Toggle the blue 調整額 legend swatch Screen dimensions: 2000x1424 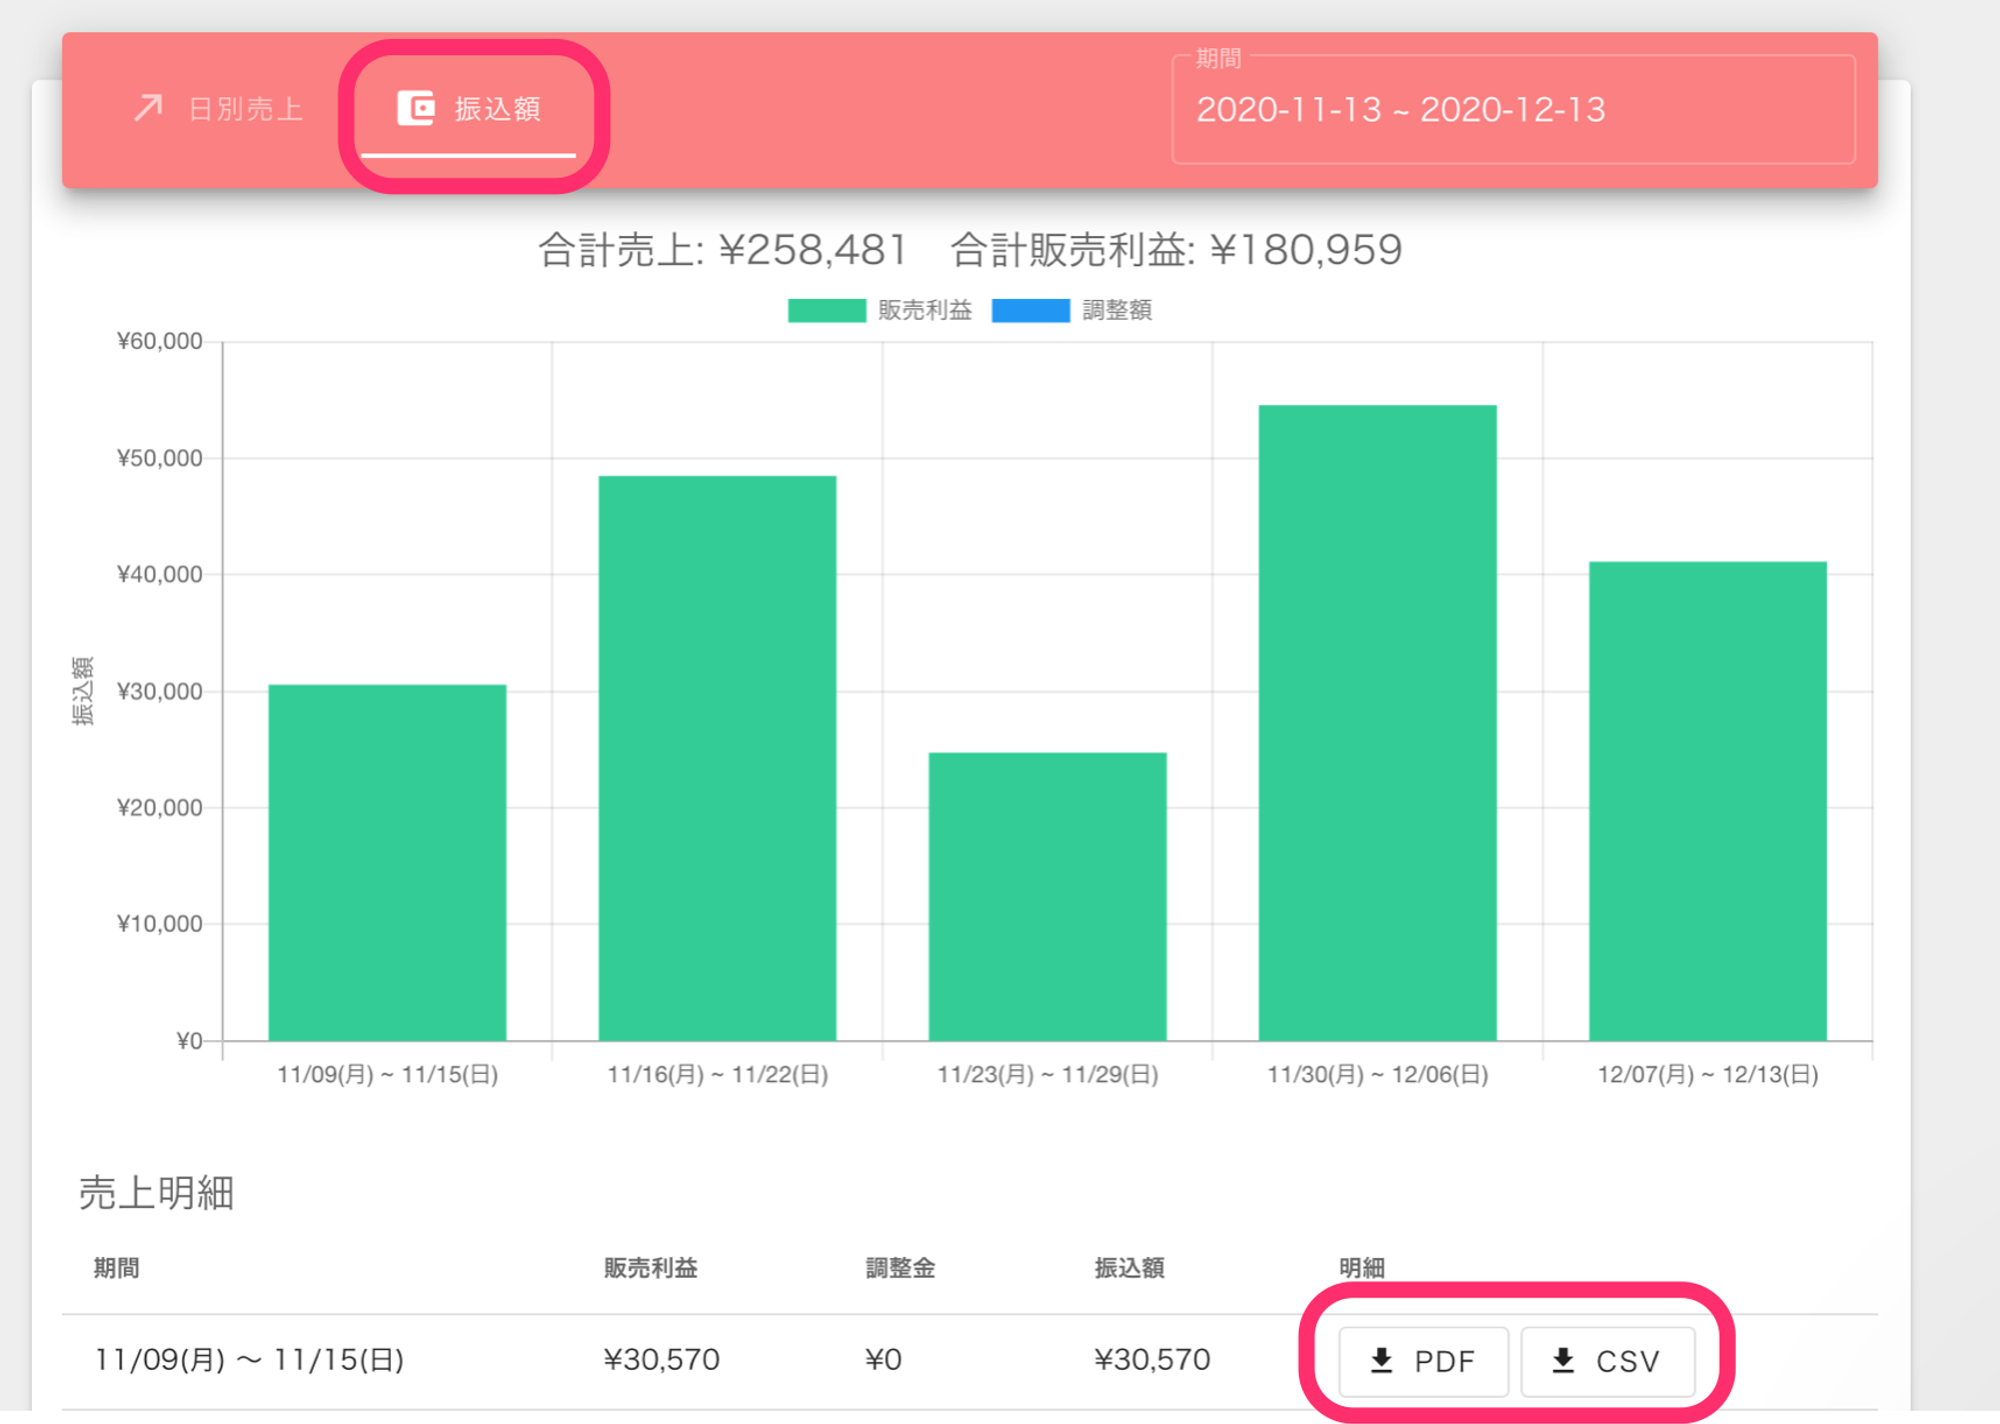tap(1030, 311)
